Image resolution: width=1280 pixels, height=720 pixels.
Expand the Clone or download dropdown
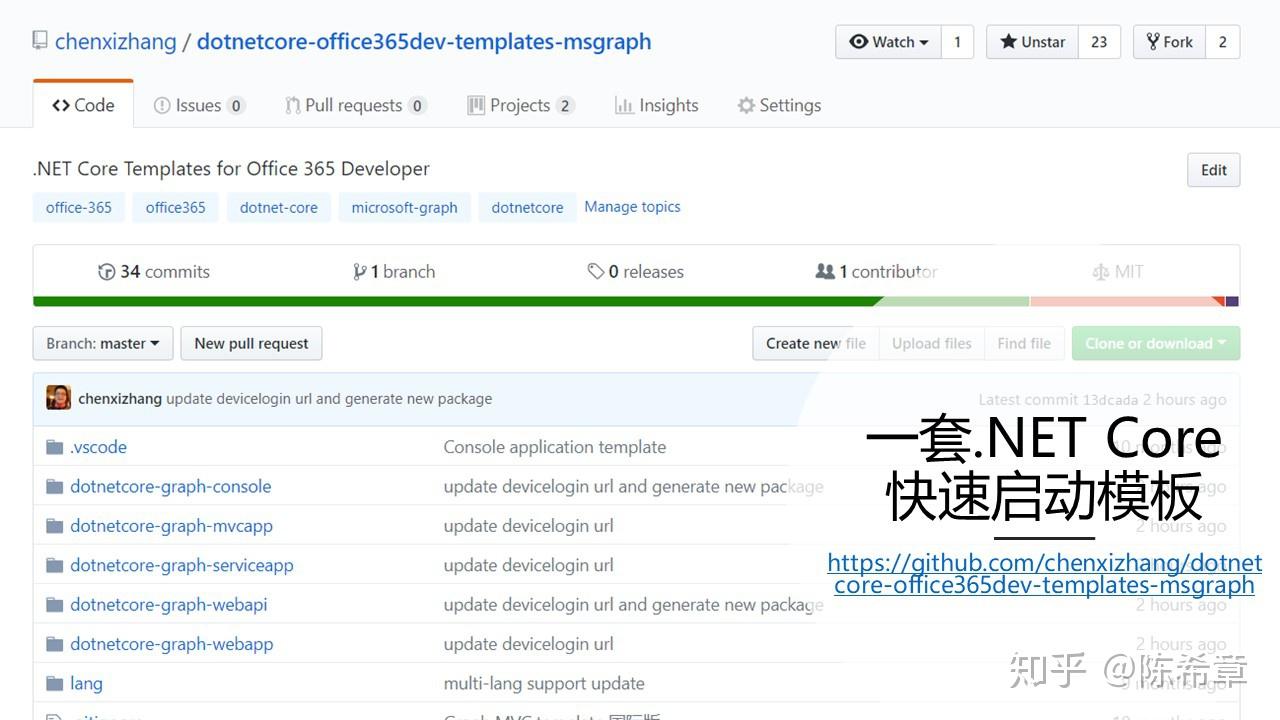[1155, 343]
